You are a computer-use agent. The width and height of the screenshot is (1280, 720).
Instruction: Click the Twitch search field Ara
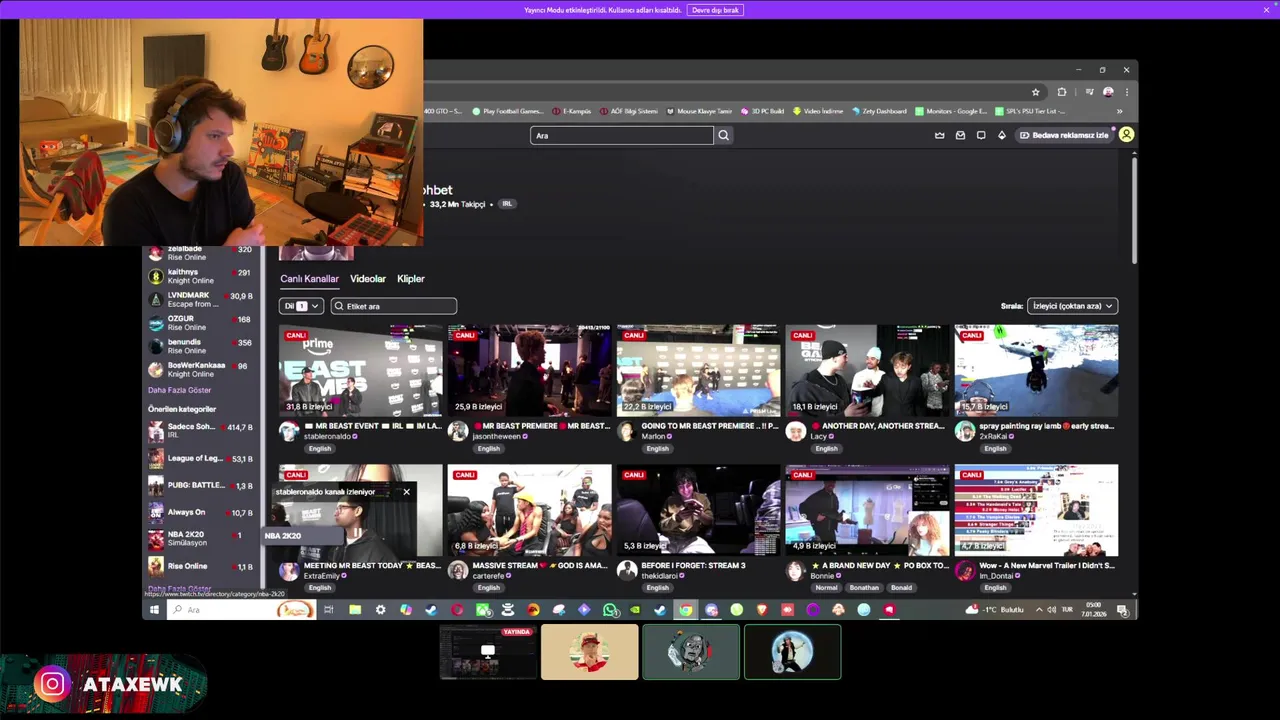(x=622, y=135)
